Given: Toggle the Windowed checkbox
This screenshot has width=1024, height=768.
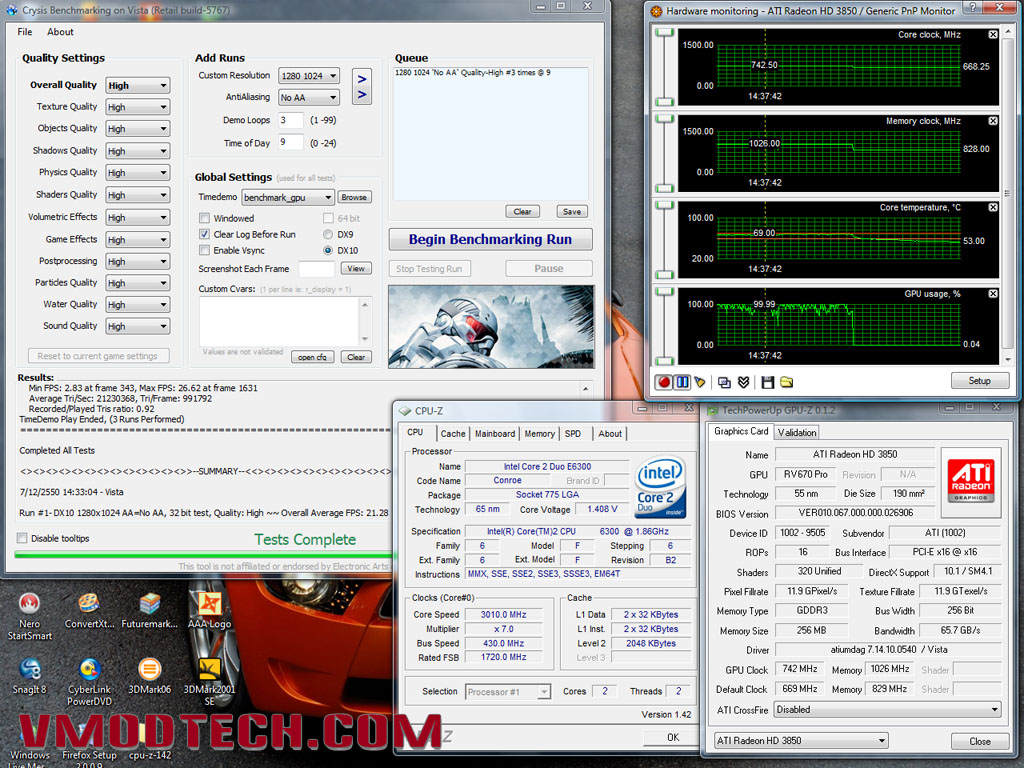Looking at the screenshot, I should click(x=204, y=218).
